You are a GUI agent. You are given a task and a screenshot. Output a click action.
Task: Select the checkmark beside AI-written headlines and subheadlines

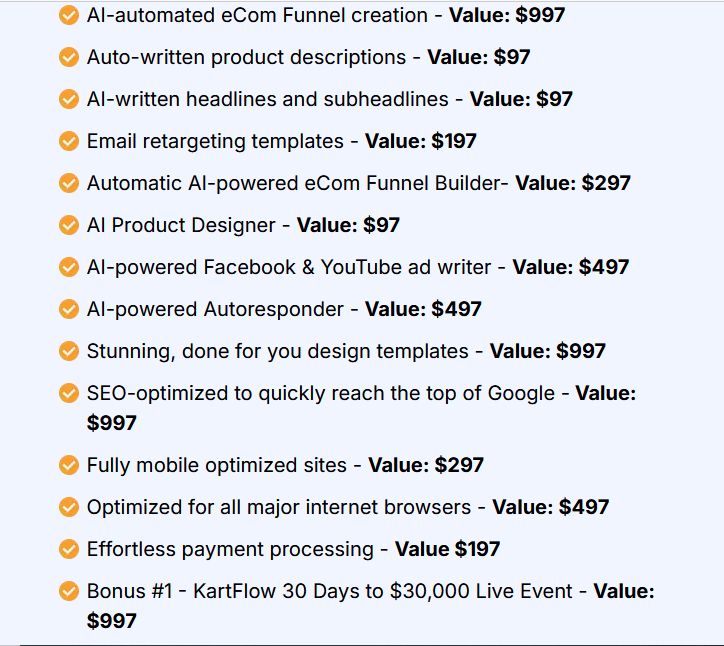pos(69,99)
